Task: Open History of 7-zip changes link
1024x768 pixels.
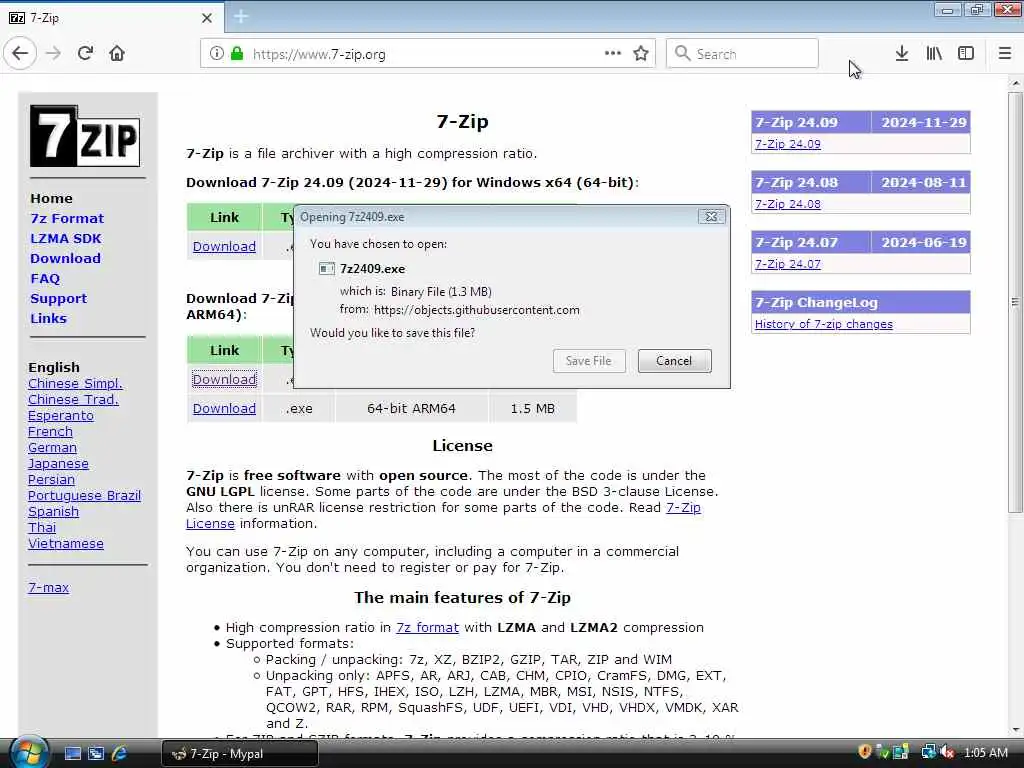Action: [824, 324]
